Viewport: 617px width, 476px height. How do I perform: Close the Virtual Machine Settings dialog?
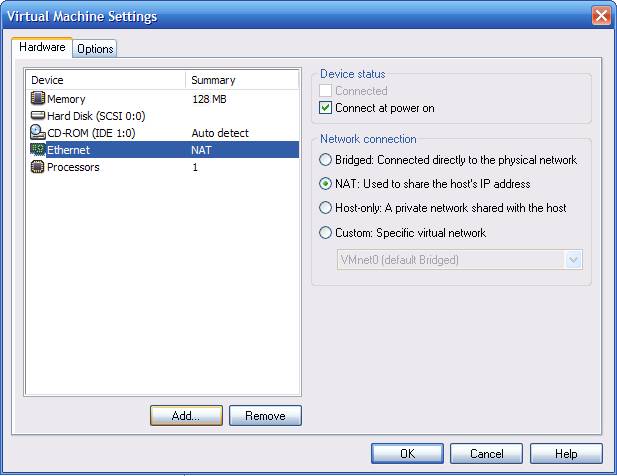click(x=601, y=16)
